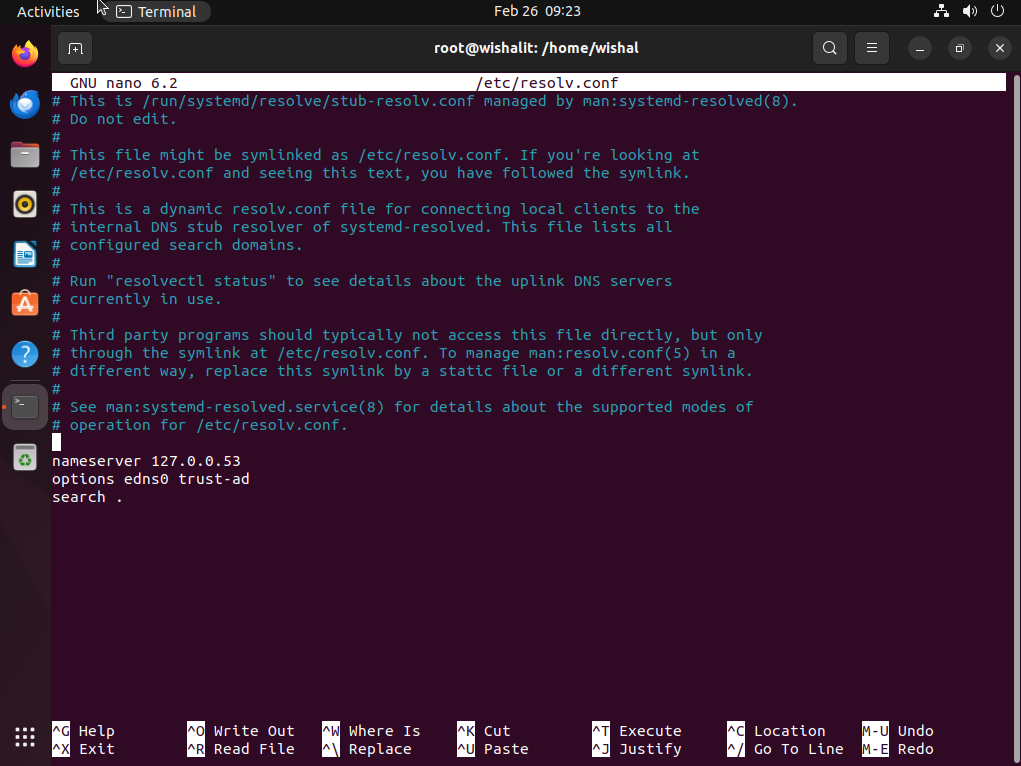Open a new terminal tab
The width and height of the screenshot is (1021, 766).
point(75,48)
